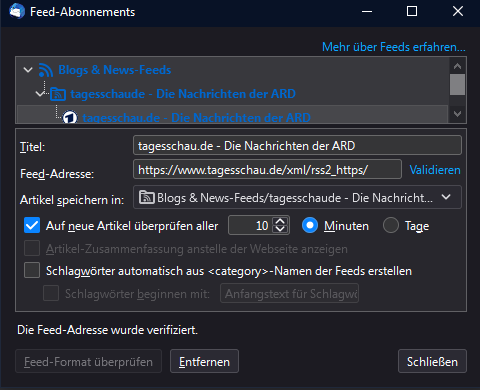Select Blogs & News-Feeds tree row
Viewport: 480px width, 390px height.
(233, 70)
